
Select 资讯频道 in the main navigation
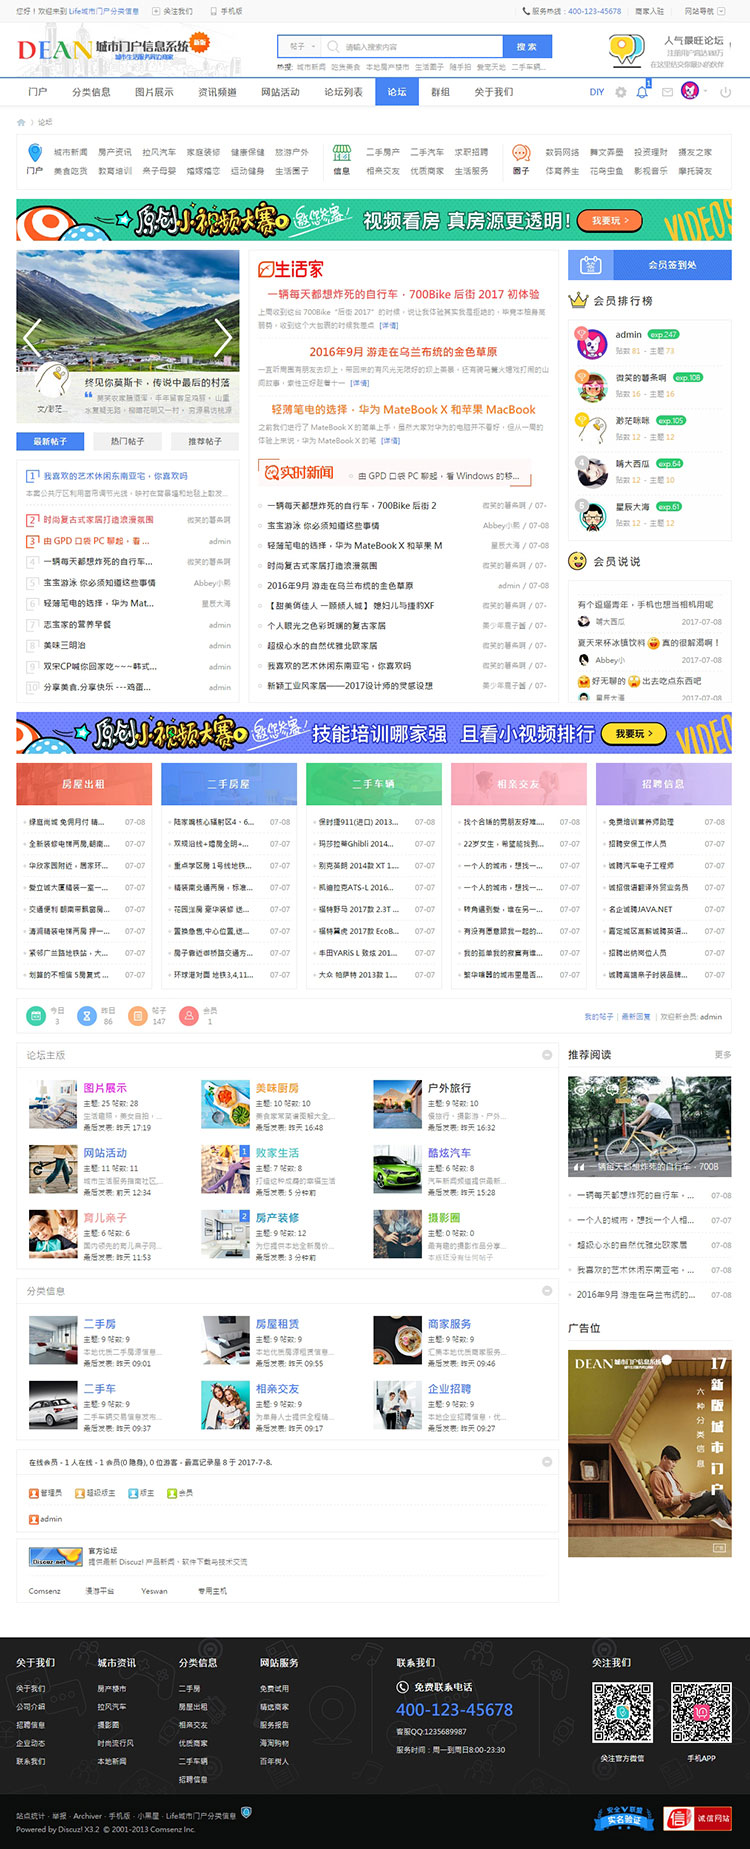(217, 92)
